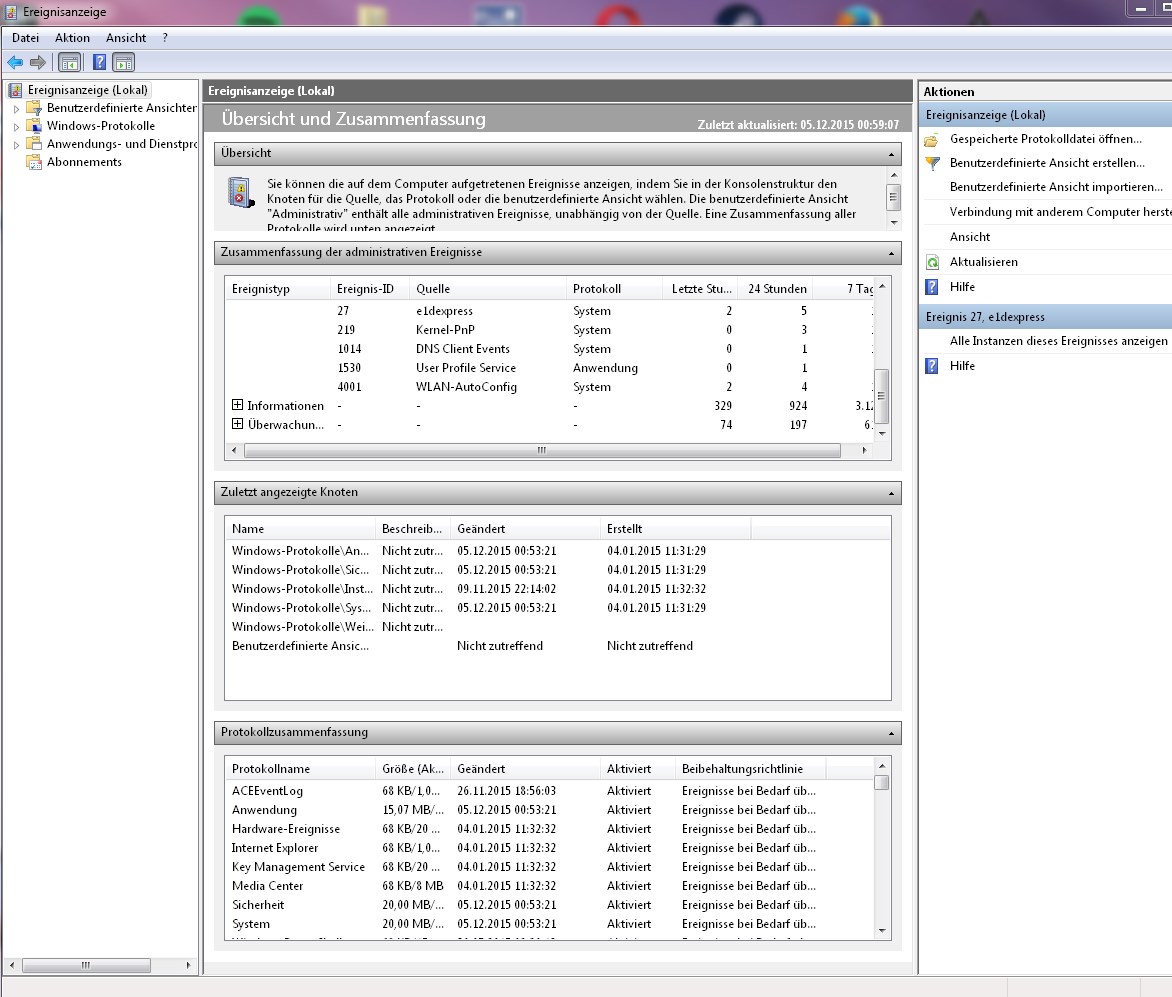1172x997 pixels.
Task: Select the Kernel-PnP event 219 row
Action: pos(549,330)
